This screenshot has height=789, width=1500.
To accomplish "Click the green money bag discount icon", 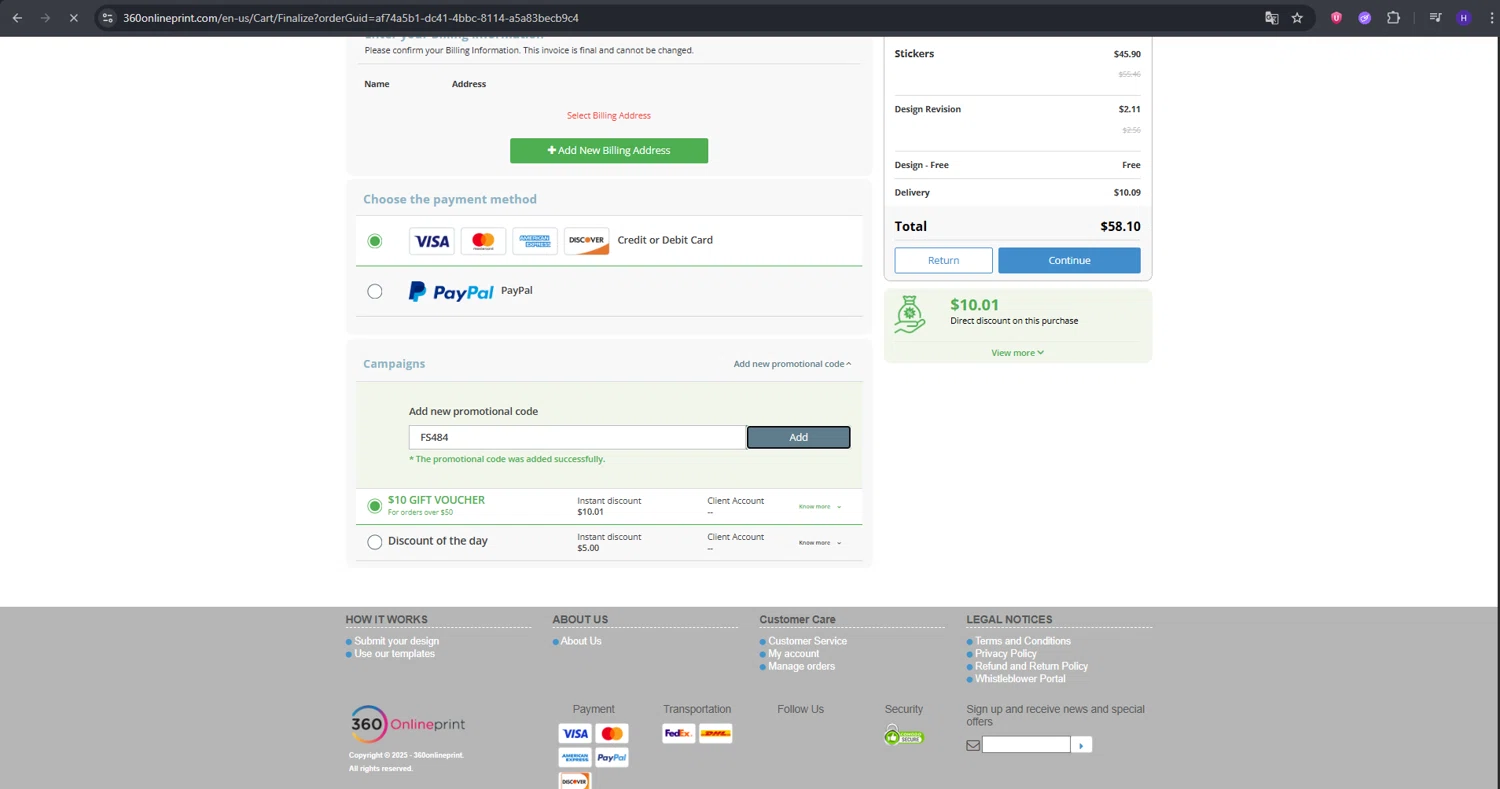I will [x=909, y=314].
